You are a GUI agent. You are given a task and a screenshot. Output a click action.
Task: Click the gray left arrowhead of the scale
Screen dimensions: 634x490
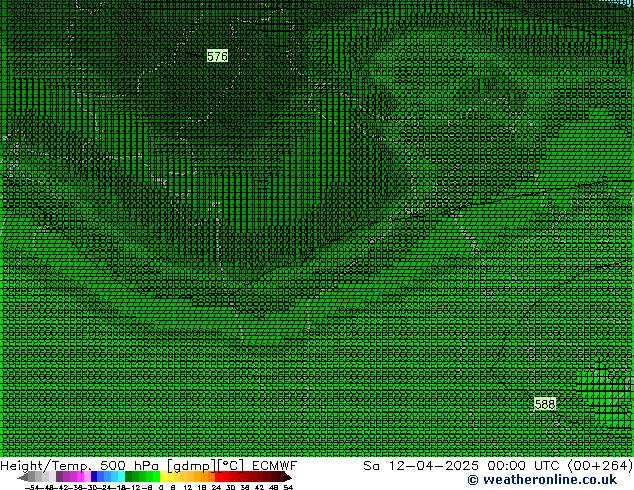tap(23, 477)
